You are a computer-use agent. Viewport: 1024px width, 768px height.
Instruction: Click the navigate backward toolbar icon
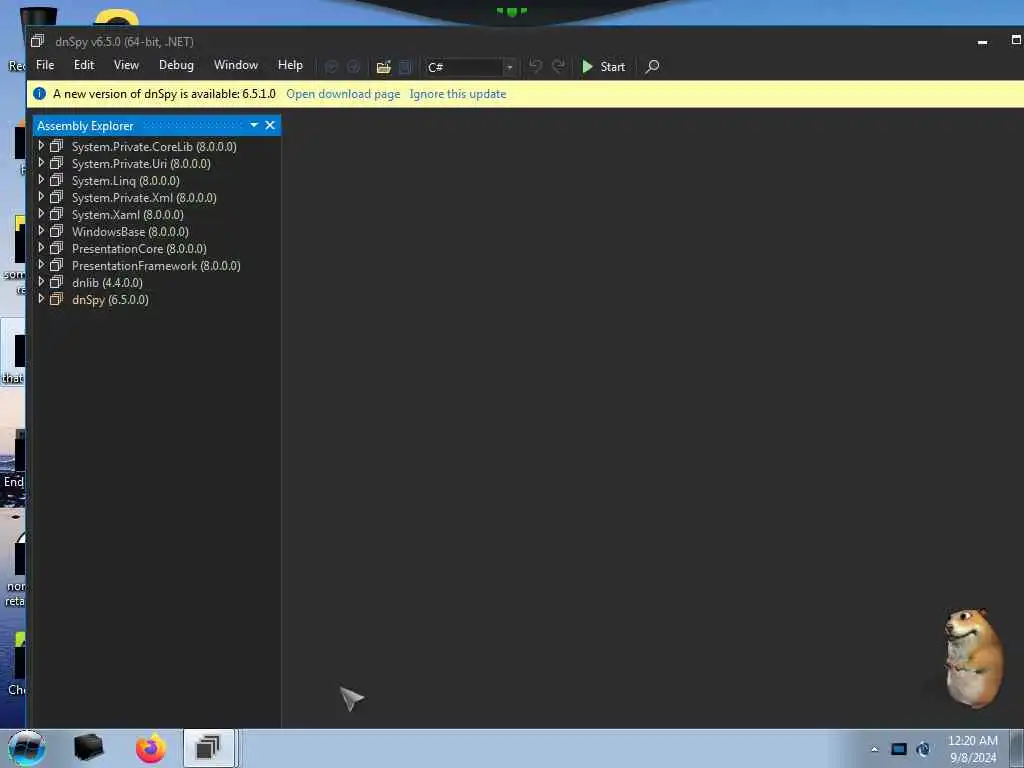pyautogui.click(x=332, y=67)
